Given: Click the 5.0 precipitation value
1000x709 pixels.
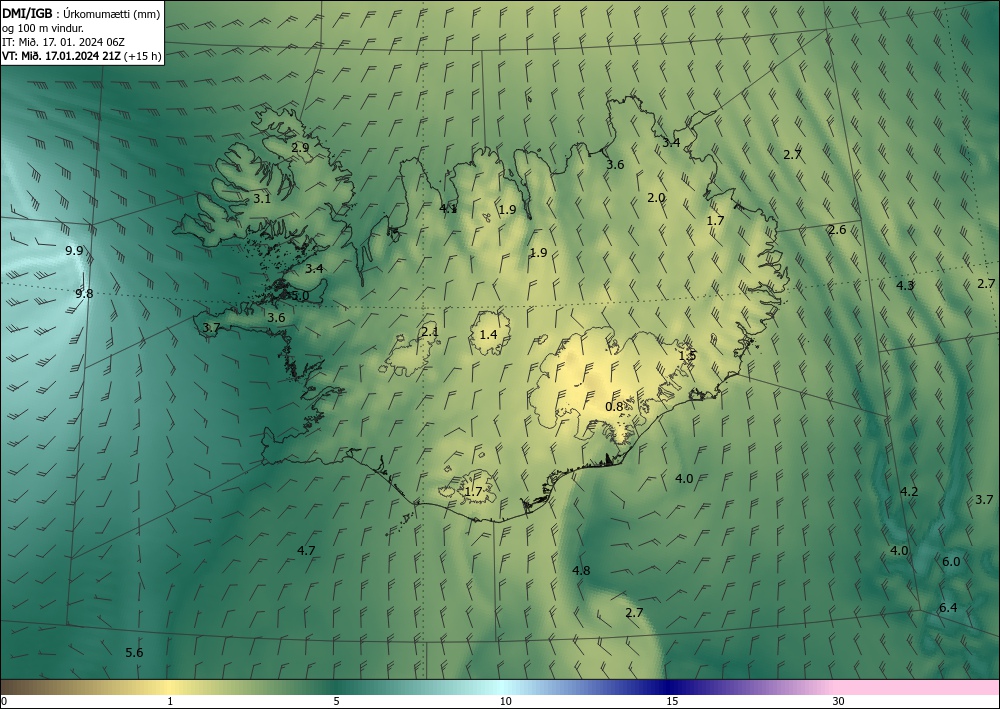Looking at the screenshot, I should (x=300, y=296).
